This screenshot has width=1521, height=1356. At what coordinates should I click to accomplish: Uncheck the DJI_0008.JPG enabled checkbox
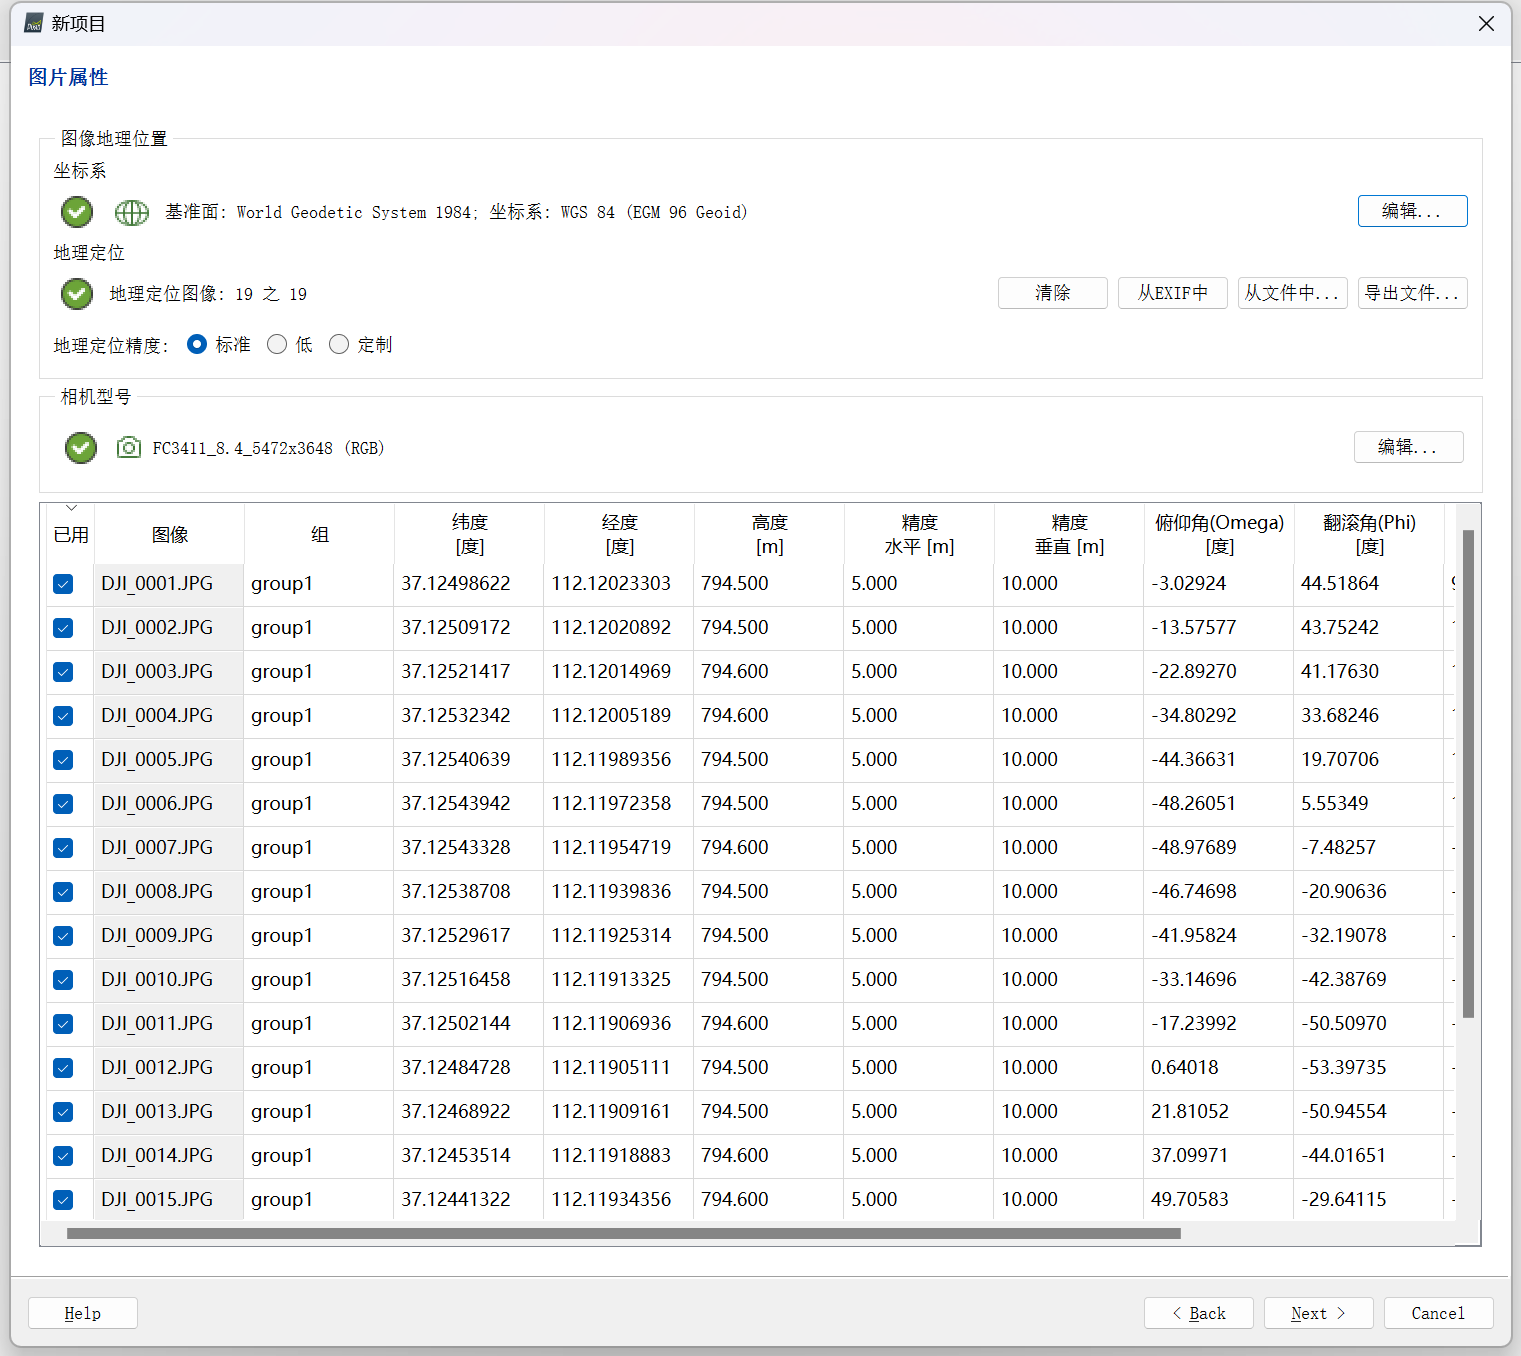click(63, 892)
